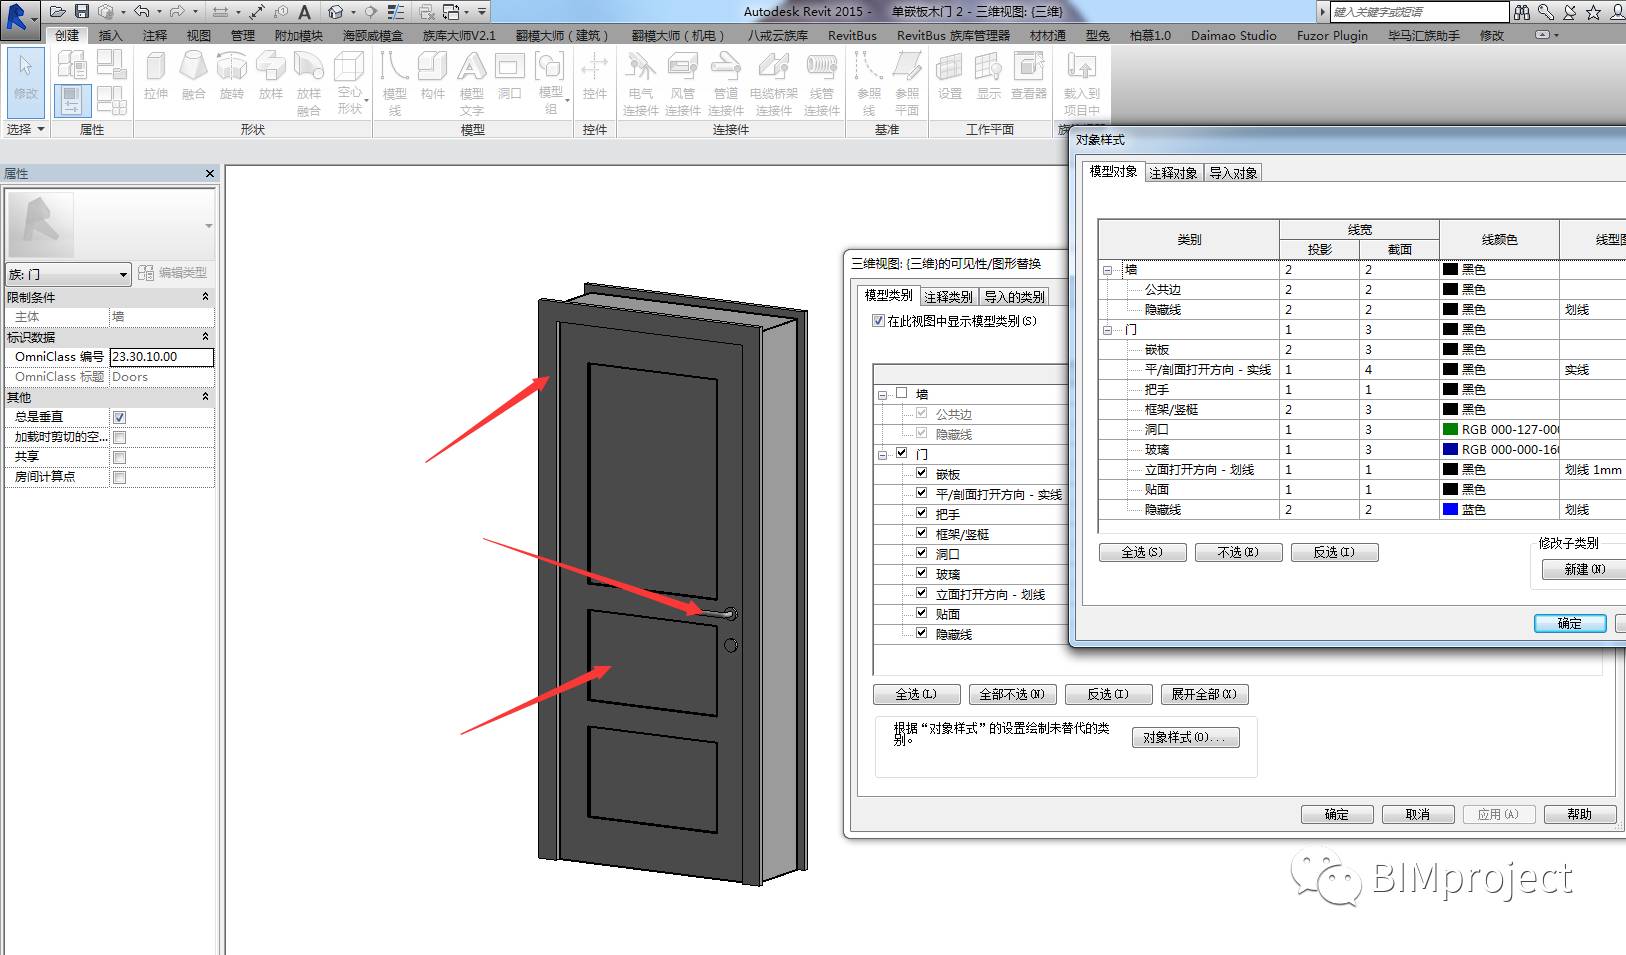Collapse the 门 node in visibility tree
Image resolution: width=1626 pixels, height=955 pixels.
click(x=883, y=455)
